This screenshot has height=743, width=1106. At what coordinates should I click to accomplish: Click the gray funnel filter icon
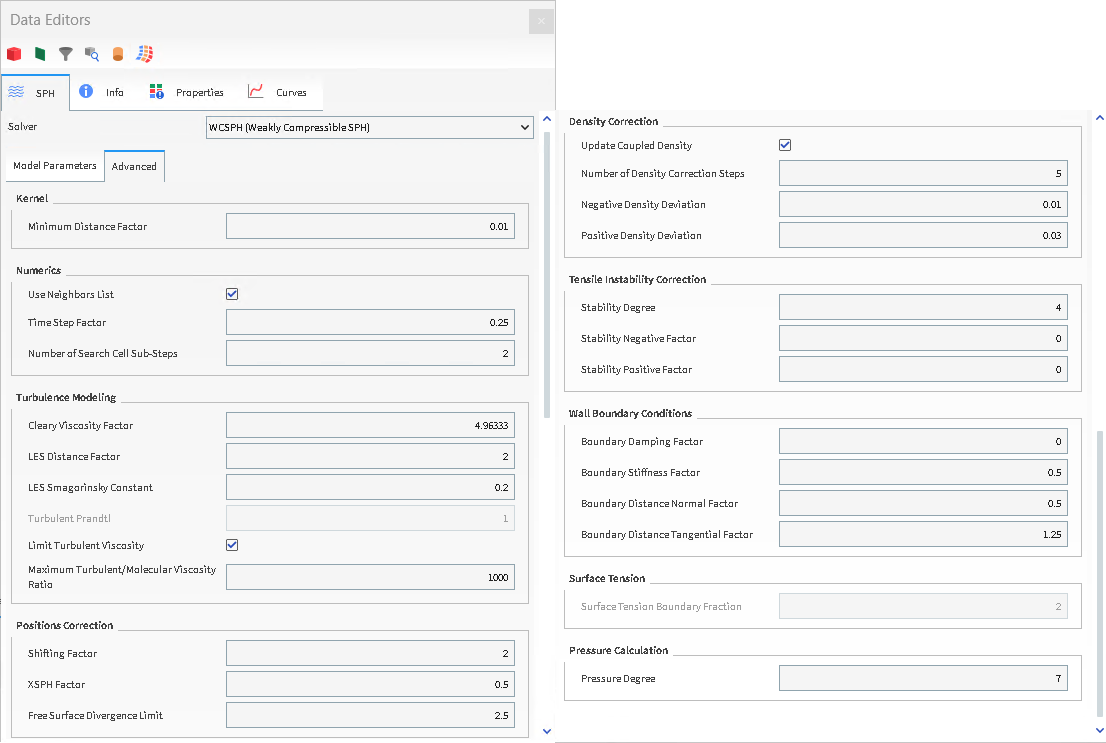(66, 54)
